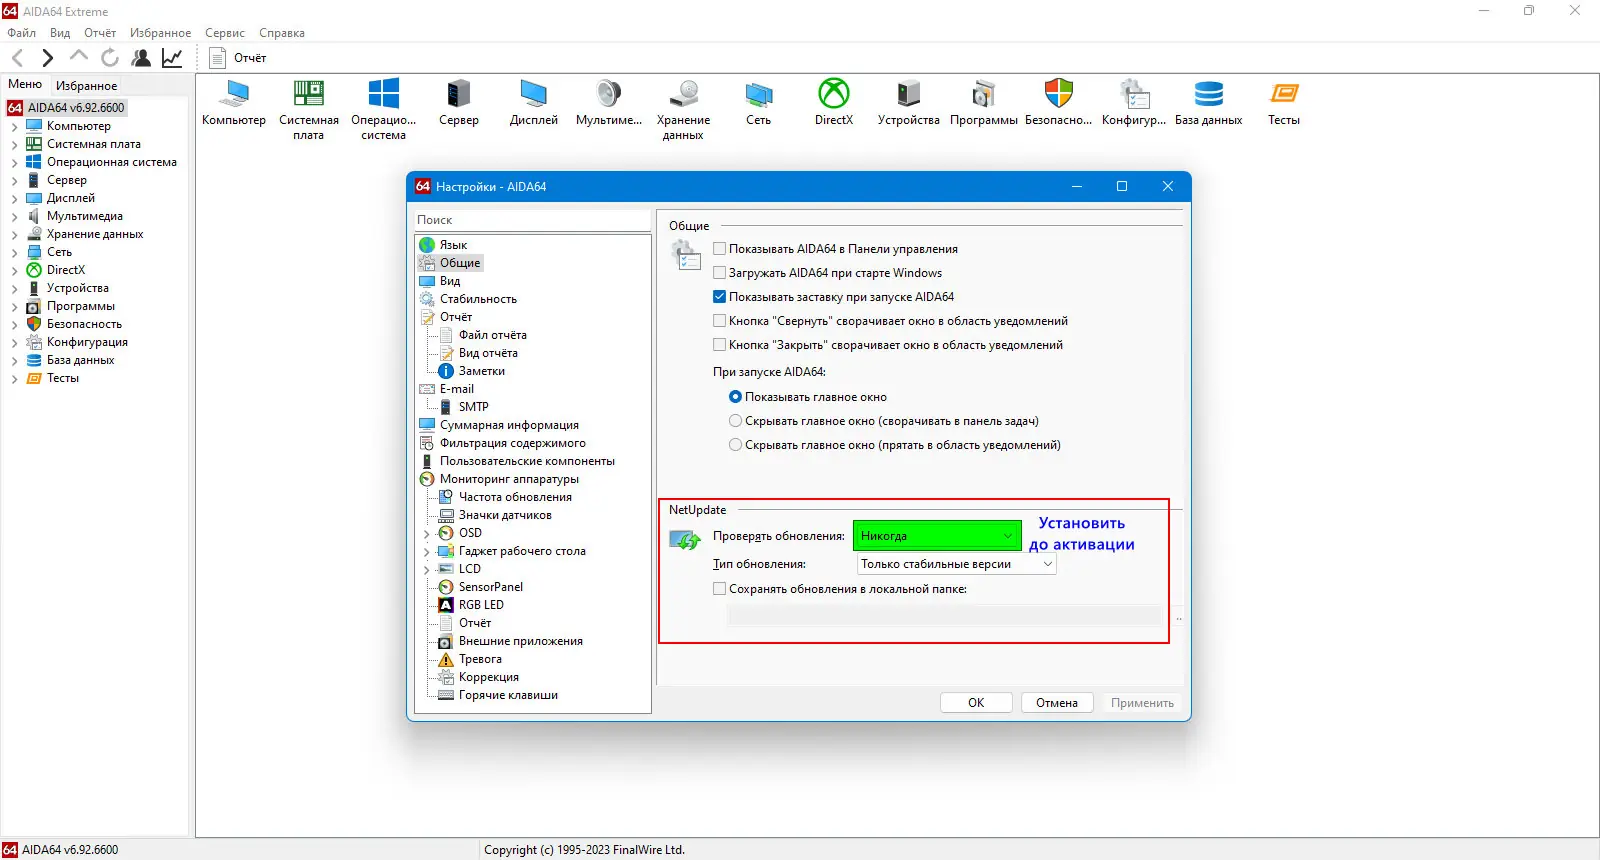
Task: Switch to the Избранное sidebar tab
Action: pyautogui.click(x=87, y=86)
